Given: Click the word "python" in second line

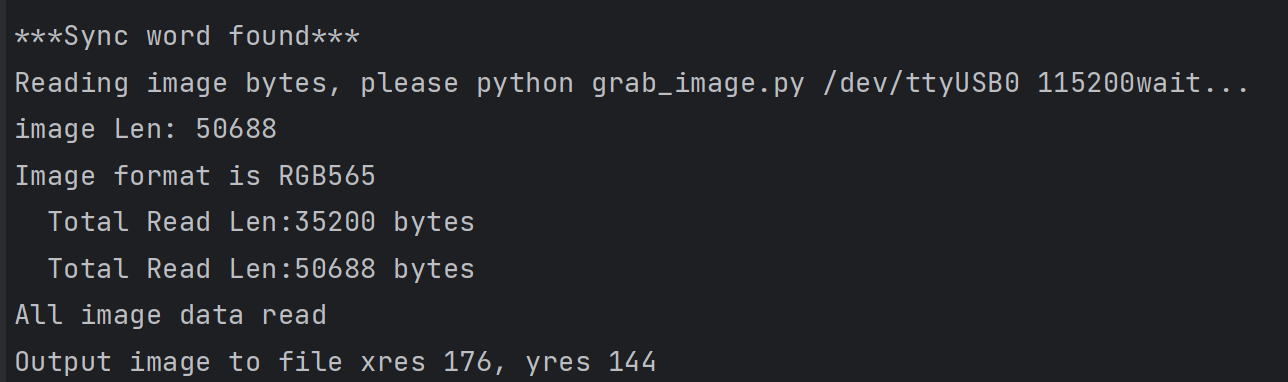Looking at the screenshot, I should (x=525, y=84).
